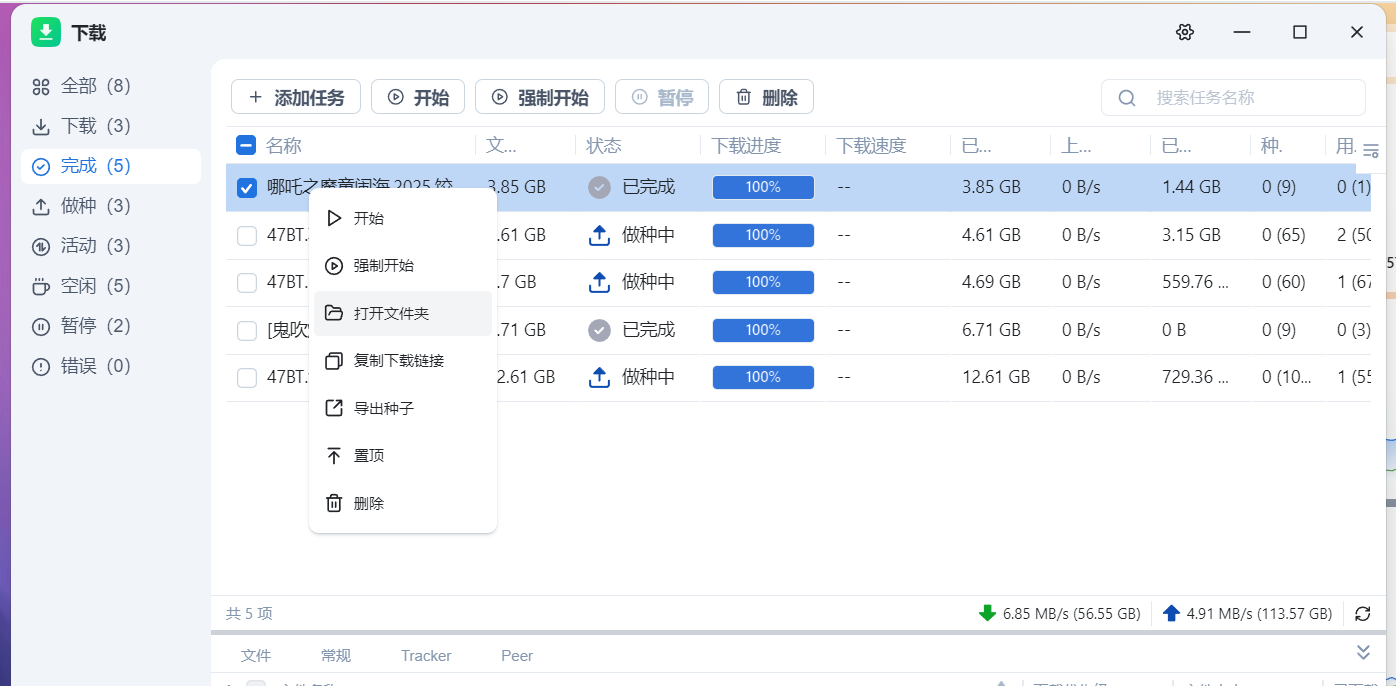Viewport: 1396px width, 686px height.
Task: Click the 添加任务 button
Action: pyautogui.click(x=296, y=97)
